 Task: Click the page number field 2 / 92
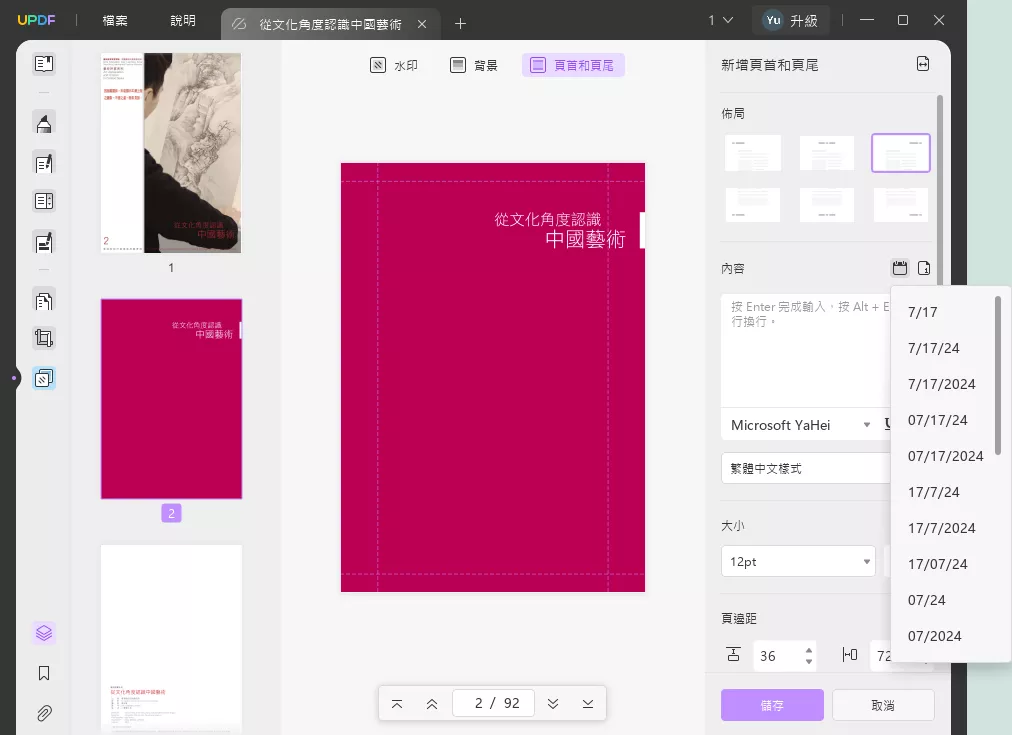[494, 703]
